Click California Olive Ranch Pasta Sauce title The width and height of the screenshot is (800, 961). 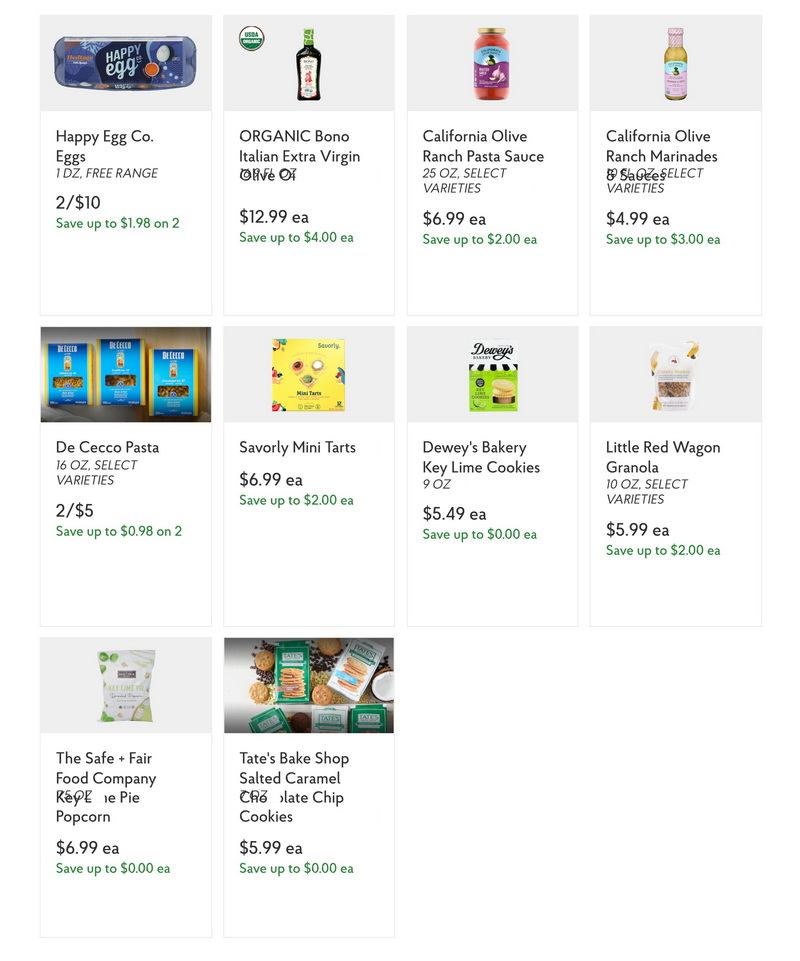click(483, 146)
